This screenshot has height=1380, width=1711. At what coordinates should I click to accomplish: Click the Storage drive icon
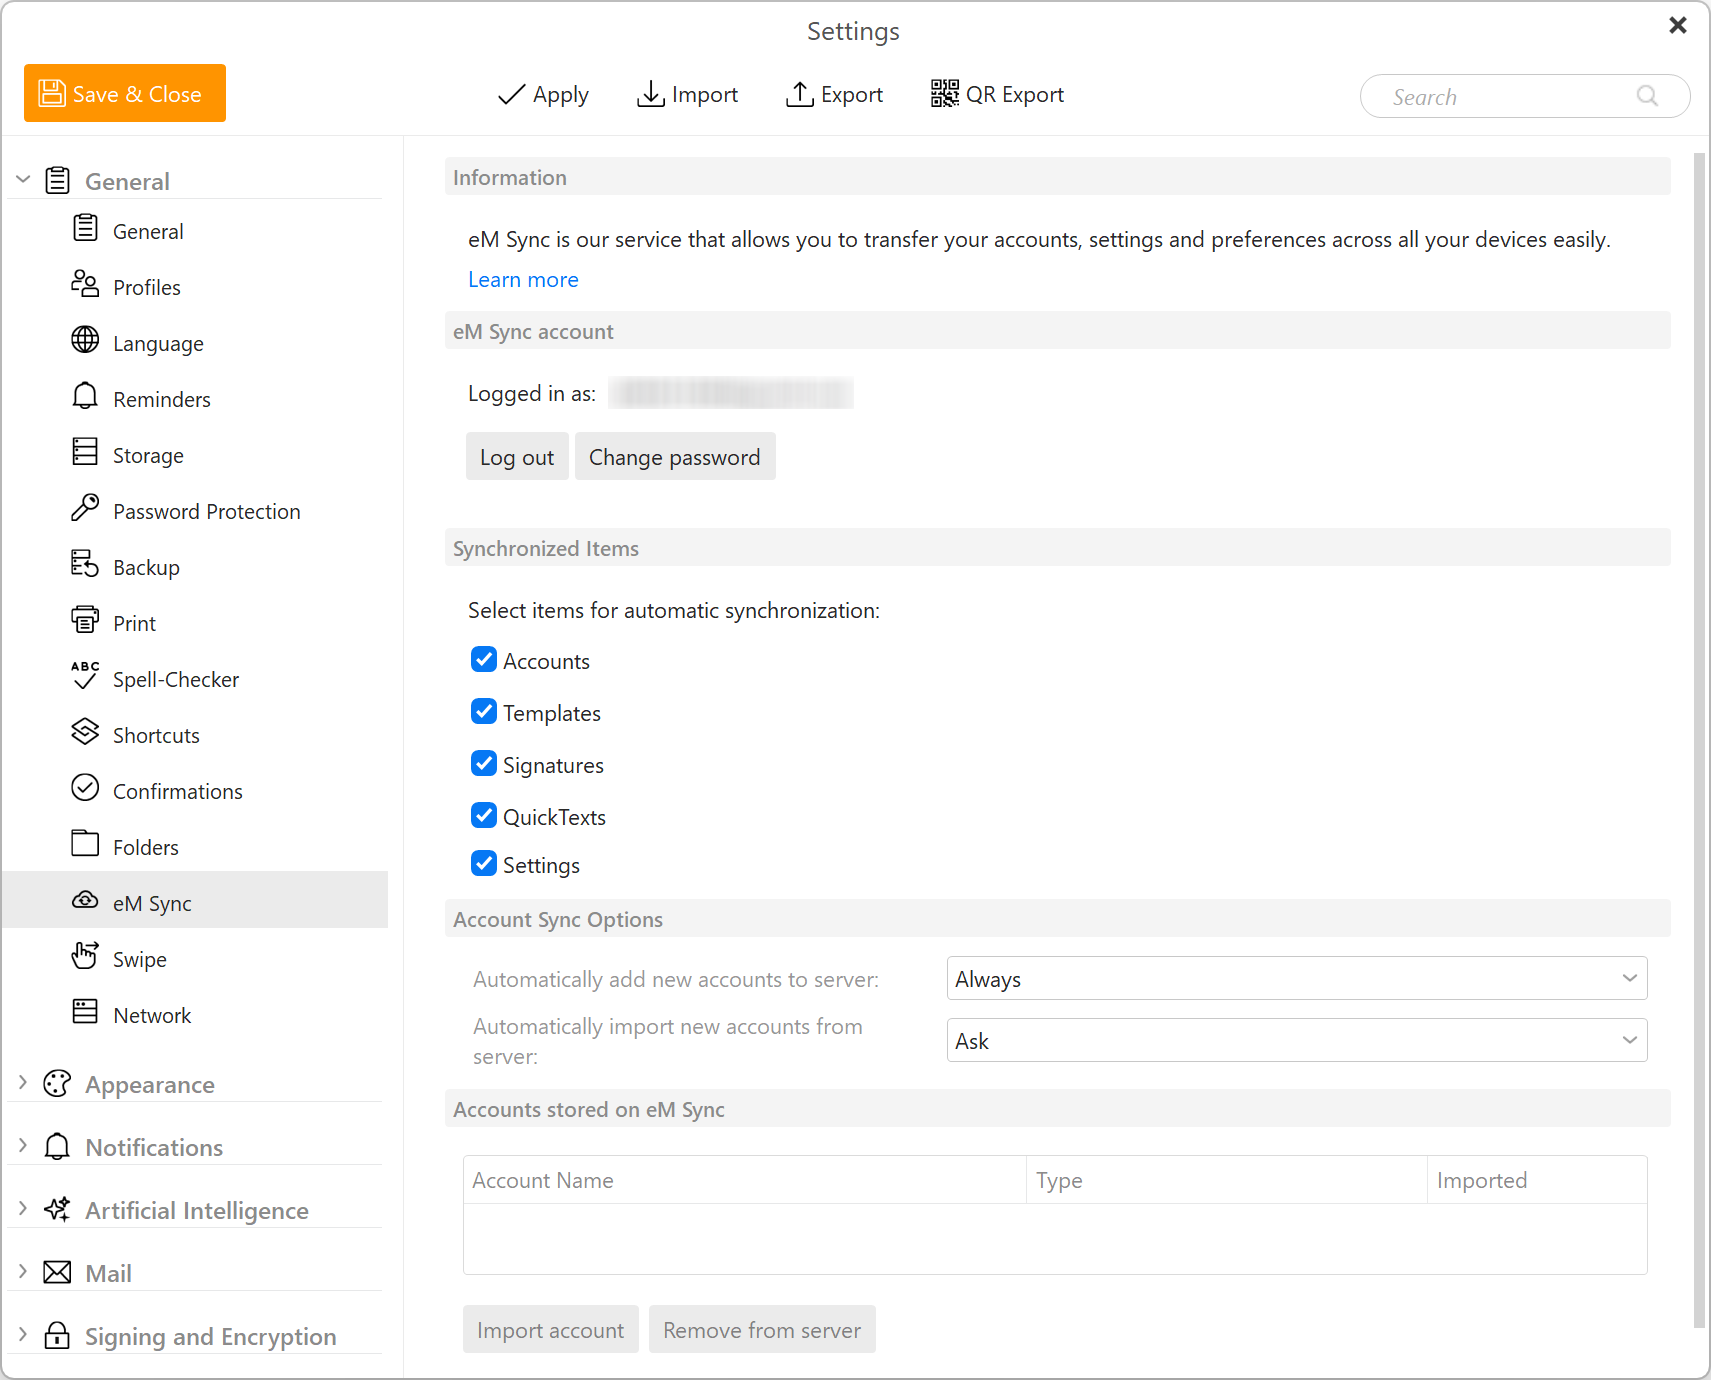[85, 453]
